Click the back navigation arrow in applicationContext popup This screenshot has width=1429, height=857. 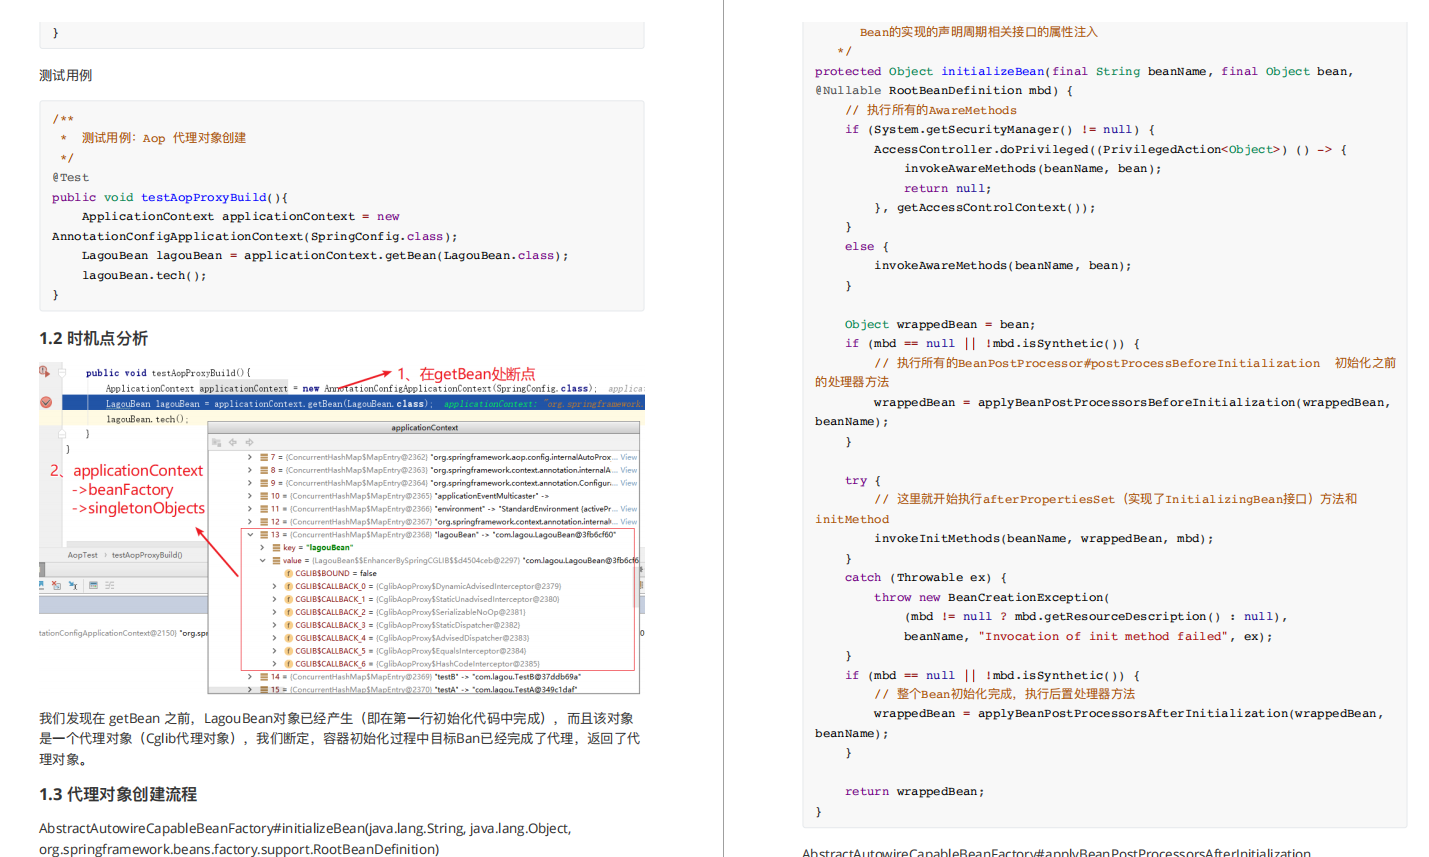(233, 442)
